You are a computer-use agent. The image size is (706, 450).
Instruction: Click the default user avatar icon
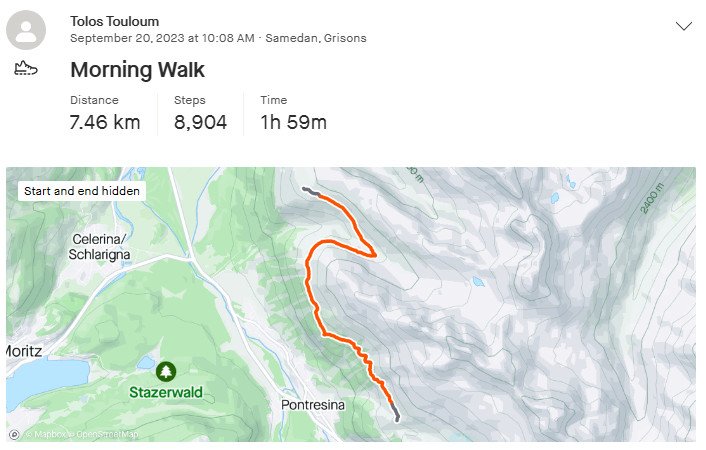[x=26, y=30]
